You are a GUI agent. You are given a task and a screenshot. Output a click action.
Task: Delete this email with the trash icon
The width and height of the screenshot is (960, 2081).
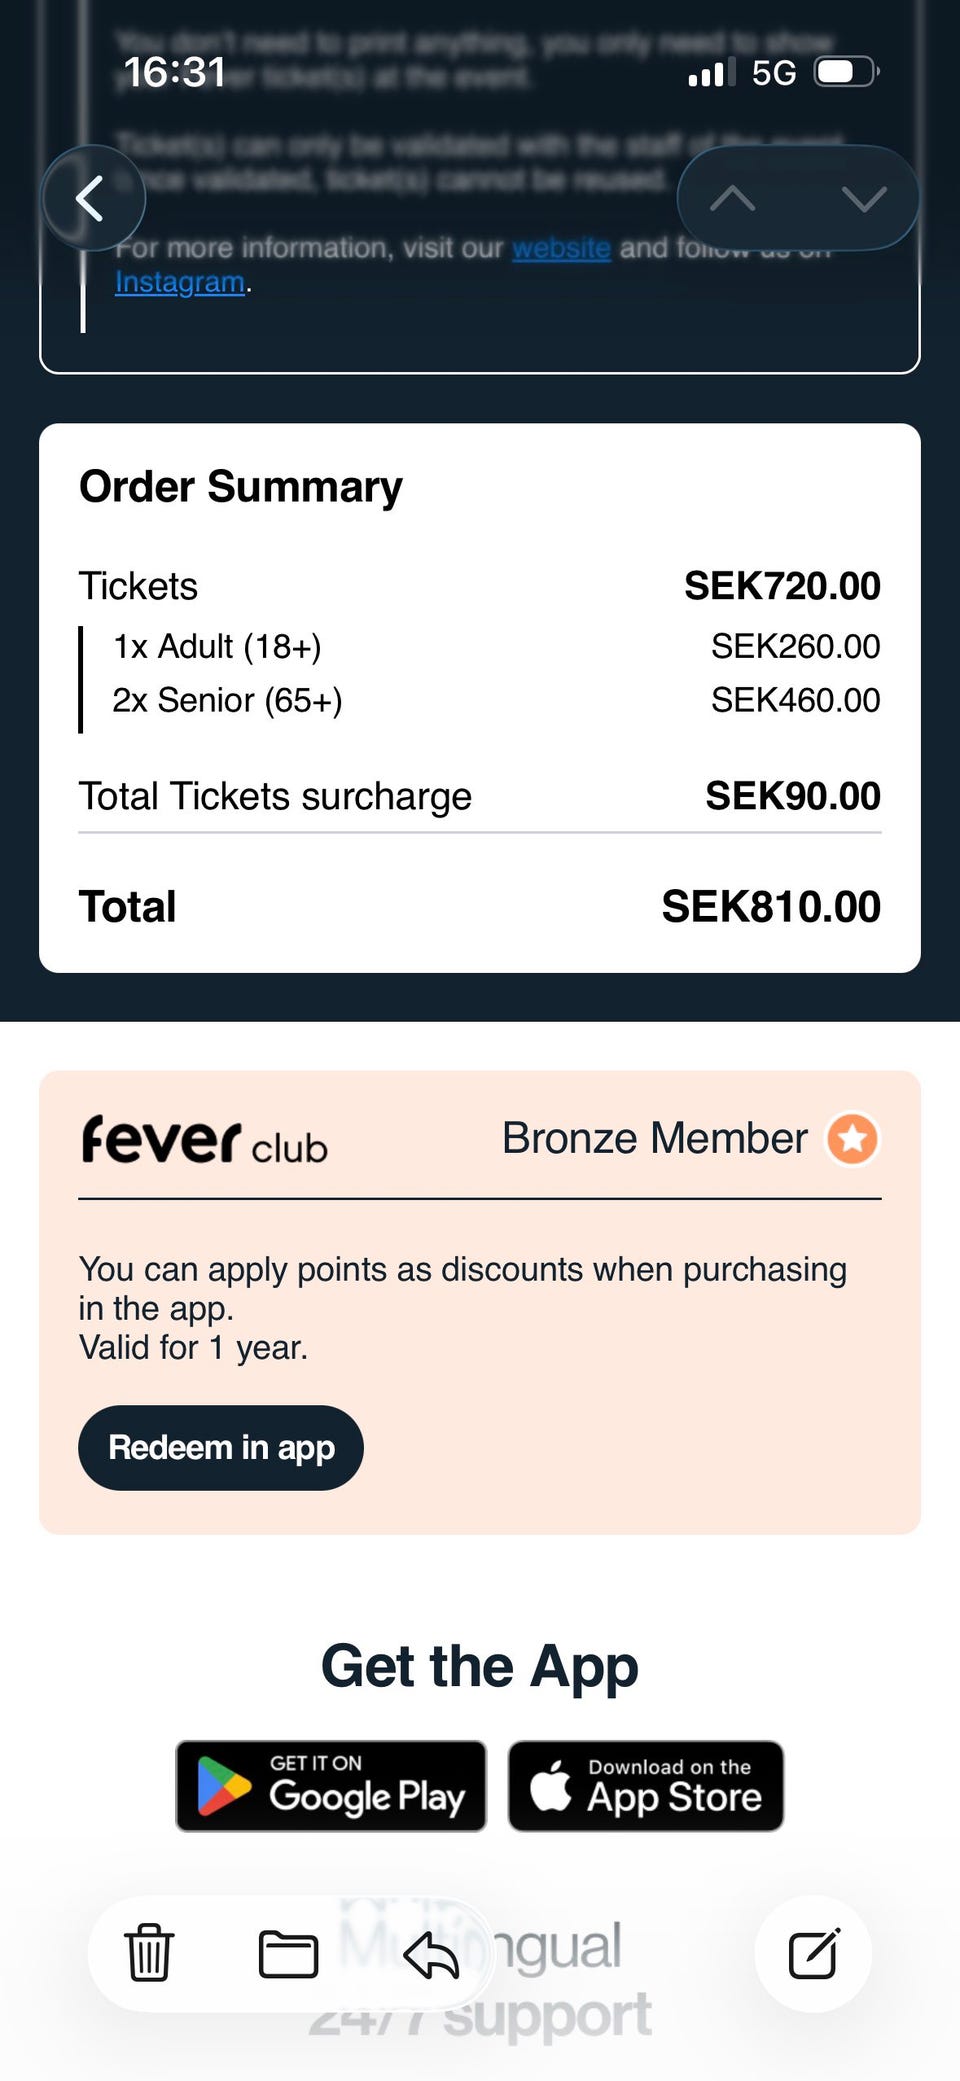pos(149,1953)
